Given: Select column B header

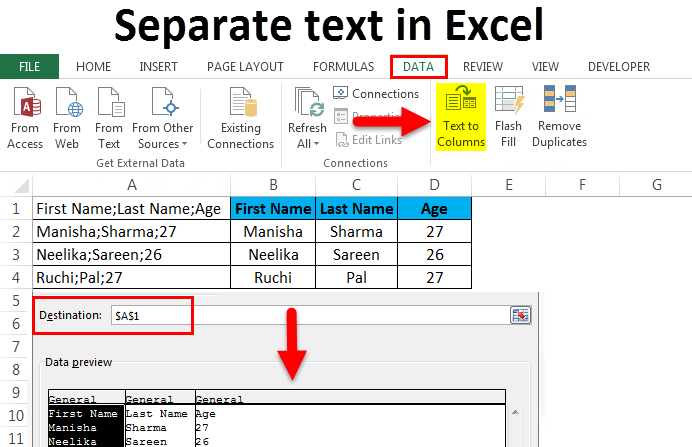Looking at the screenshot, I should (273, 184).
